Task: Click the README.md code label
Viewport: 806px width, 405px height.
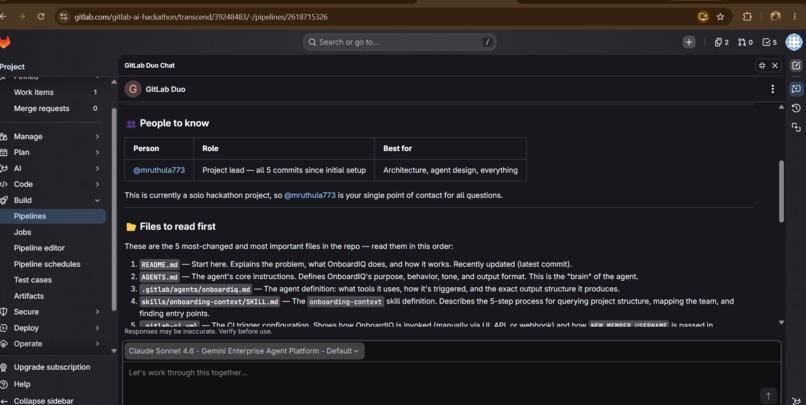Action: coord(159,264)
